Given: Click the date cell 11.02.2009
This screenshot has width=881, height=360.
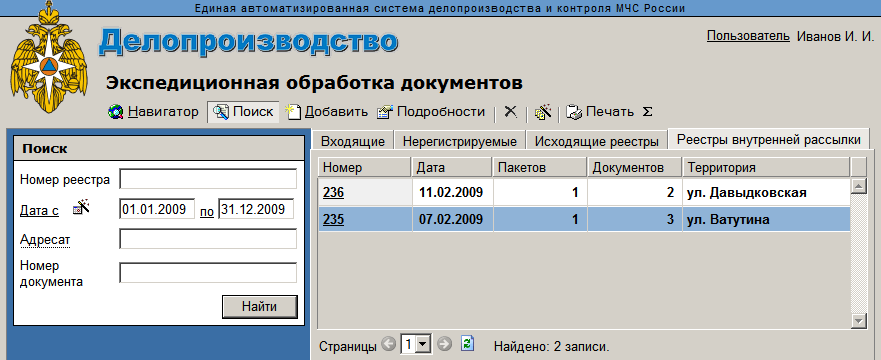Looking at the screenshot, I should click(451, 193).
